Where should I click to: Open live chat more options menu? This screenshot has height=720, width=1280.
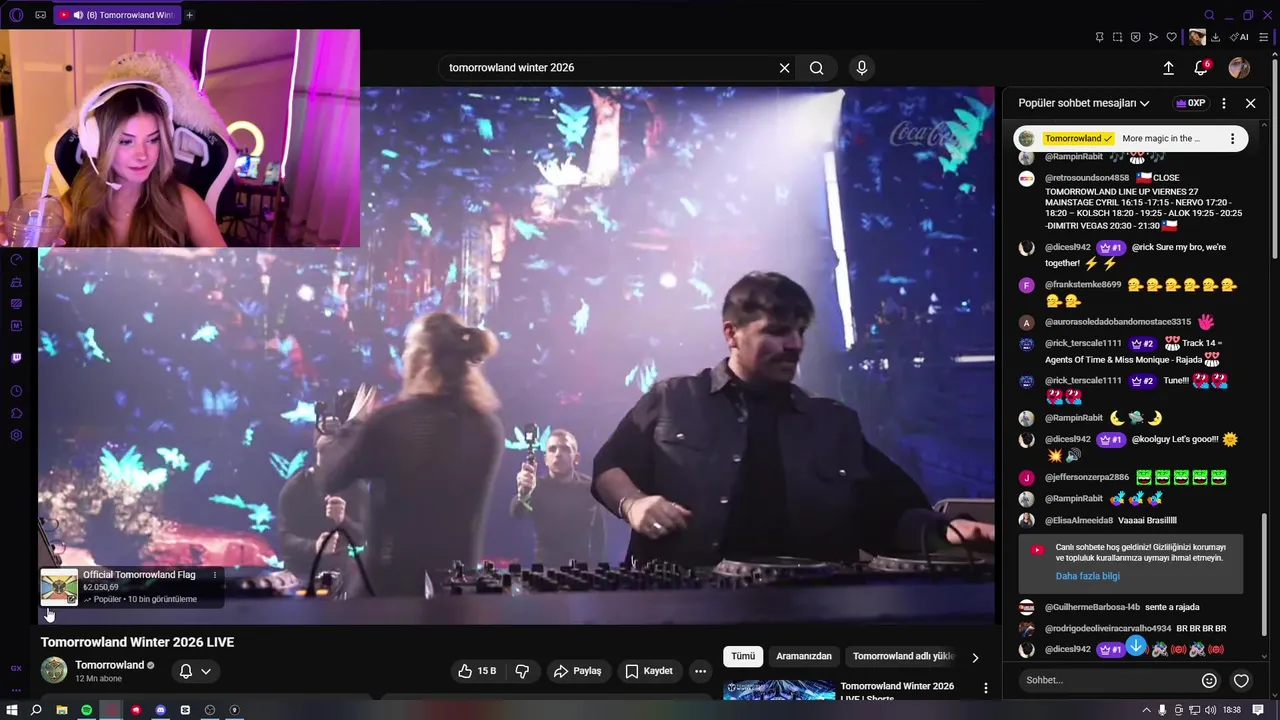(x=1224, y=103)
